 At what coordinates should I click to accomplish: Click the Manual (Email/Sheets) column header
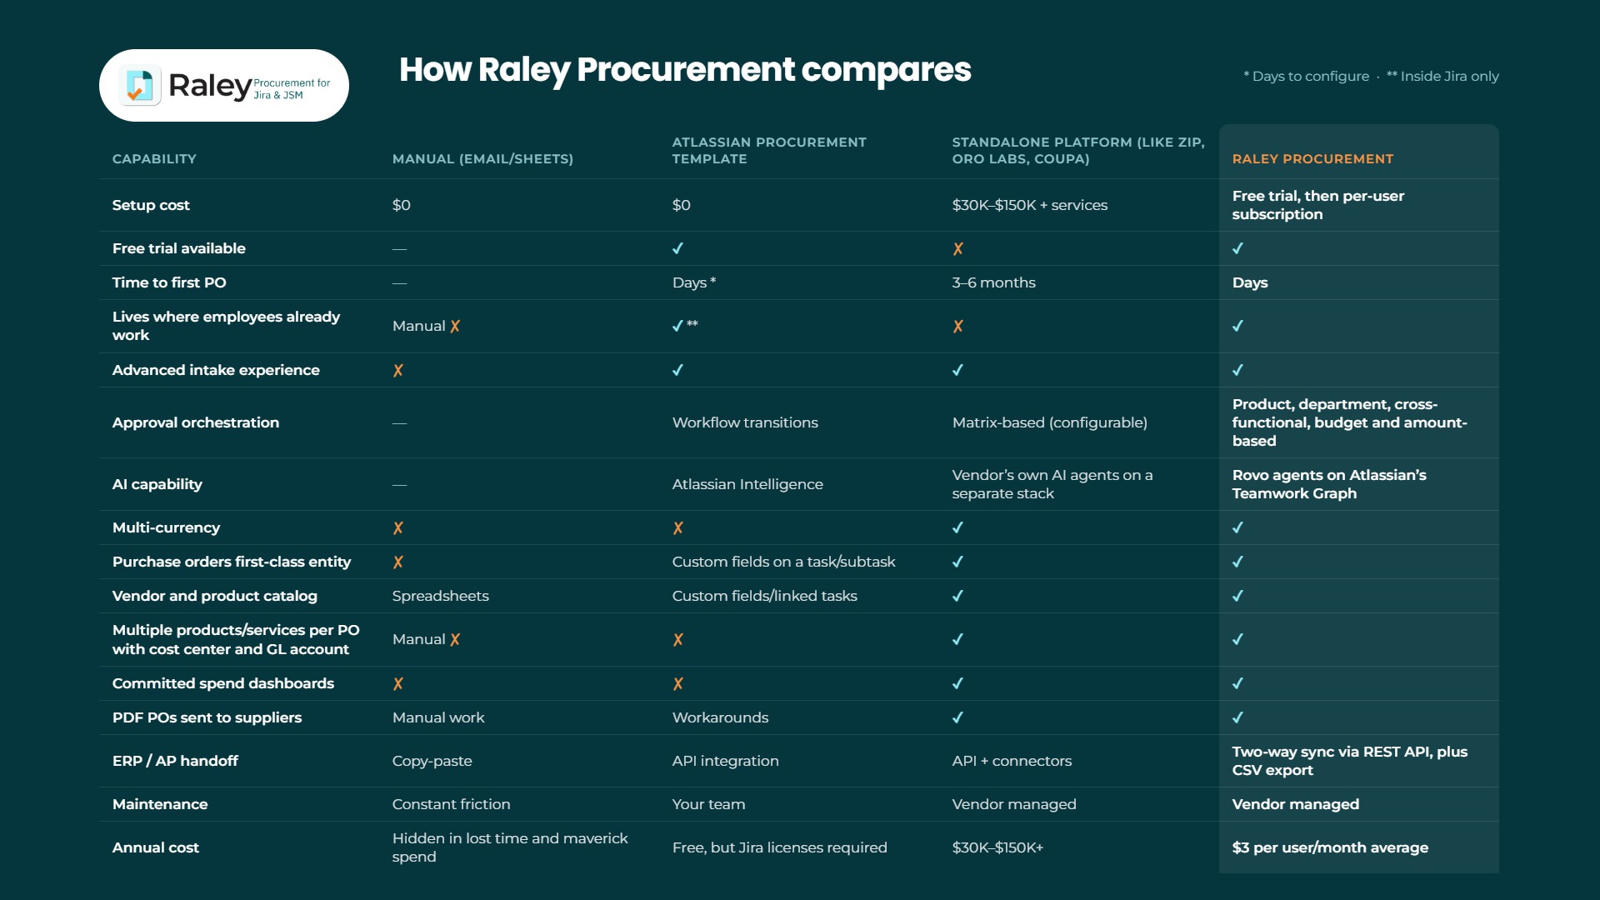(x=482, y=159)
